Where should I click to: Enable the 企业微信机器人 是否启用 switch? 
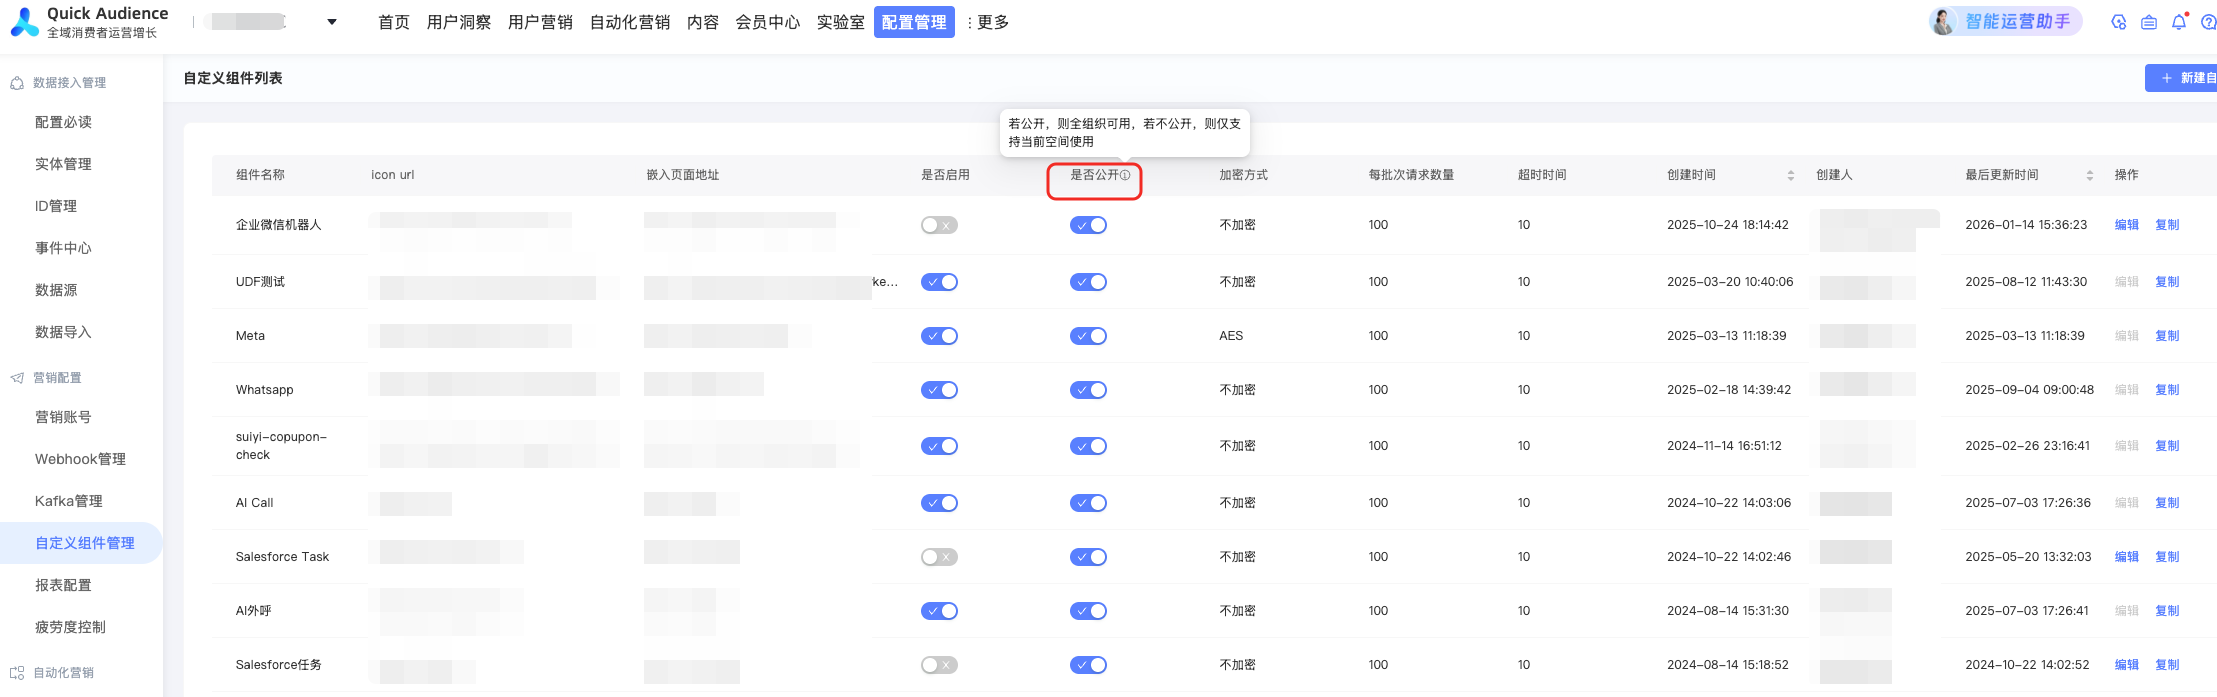939,225
